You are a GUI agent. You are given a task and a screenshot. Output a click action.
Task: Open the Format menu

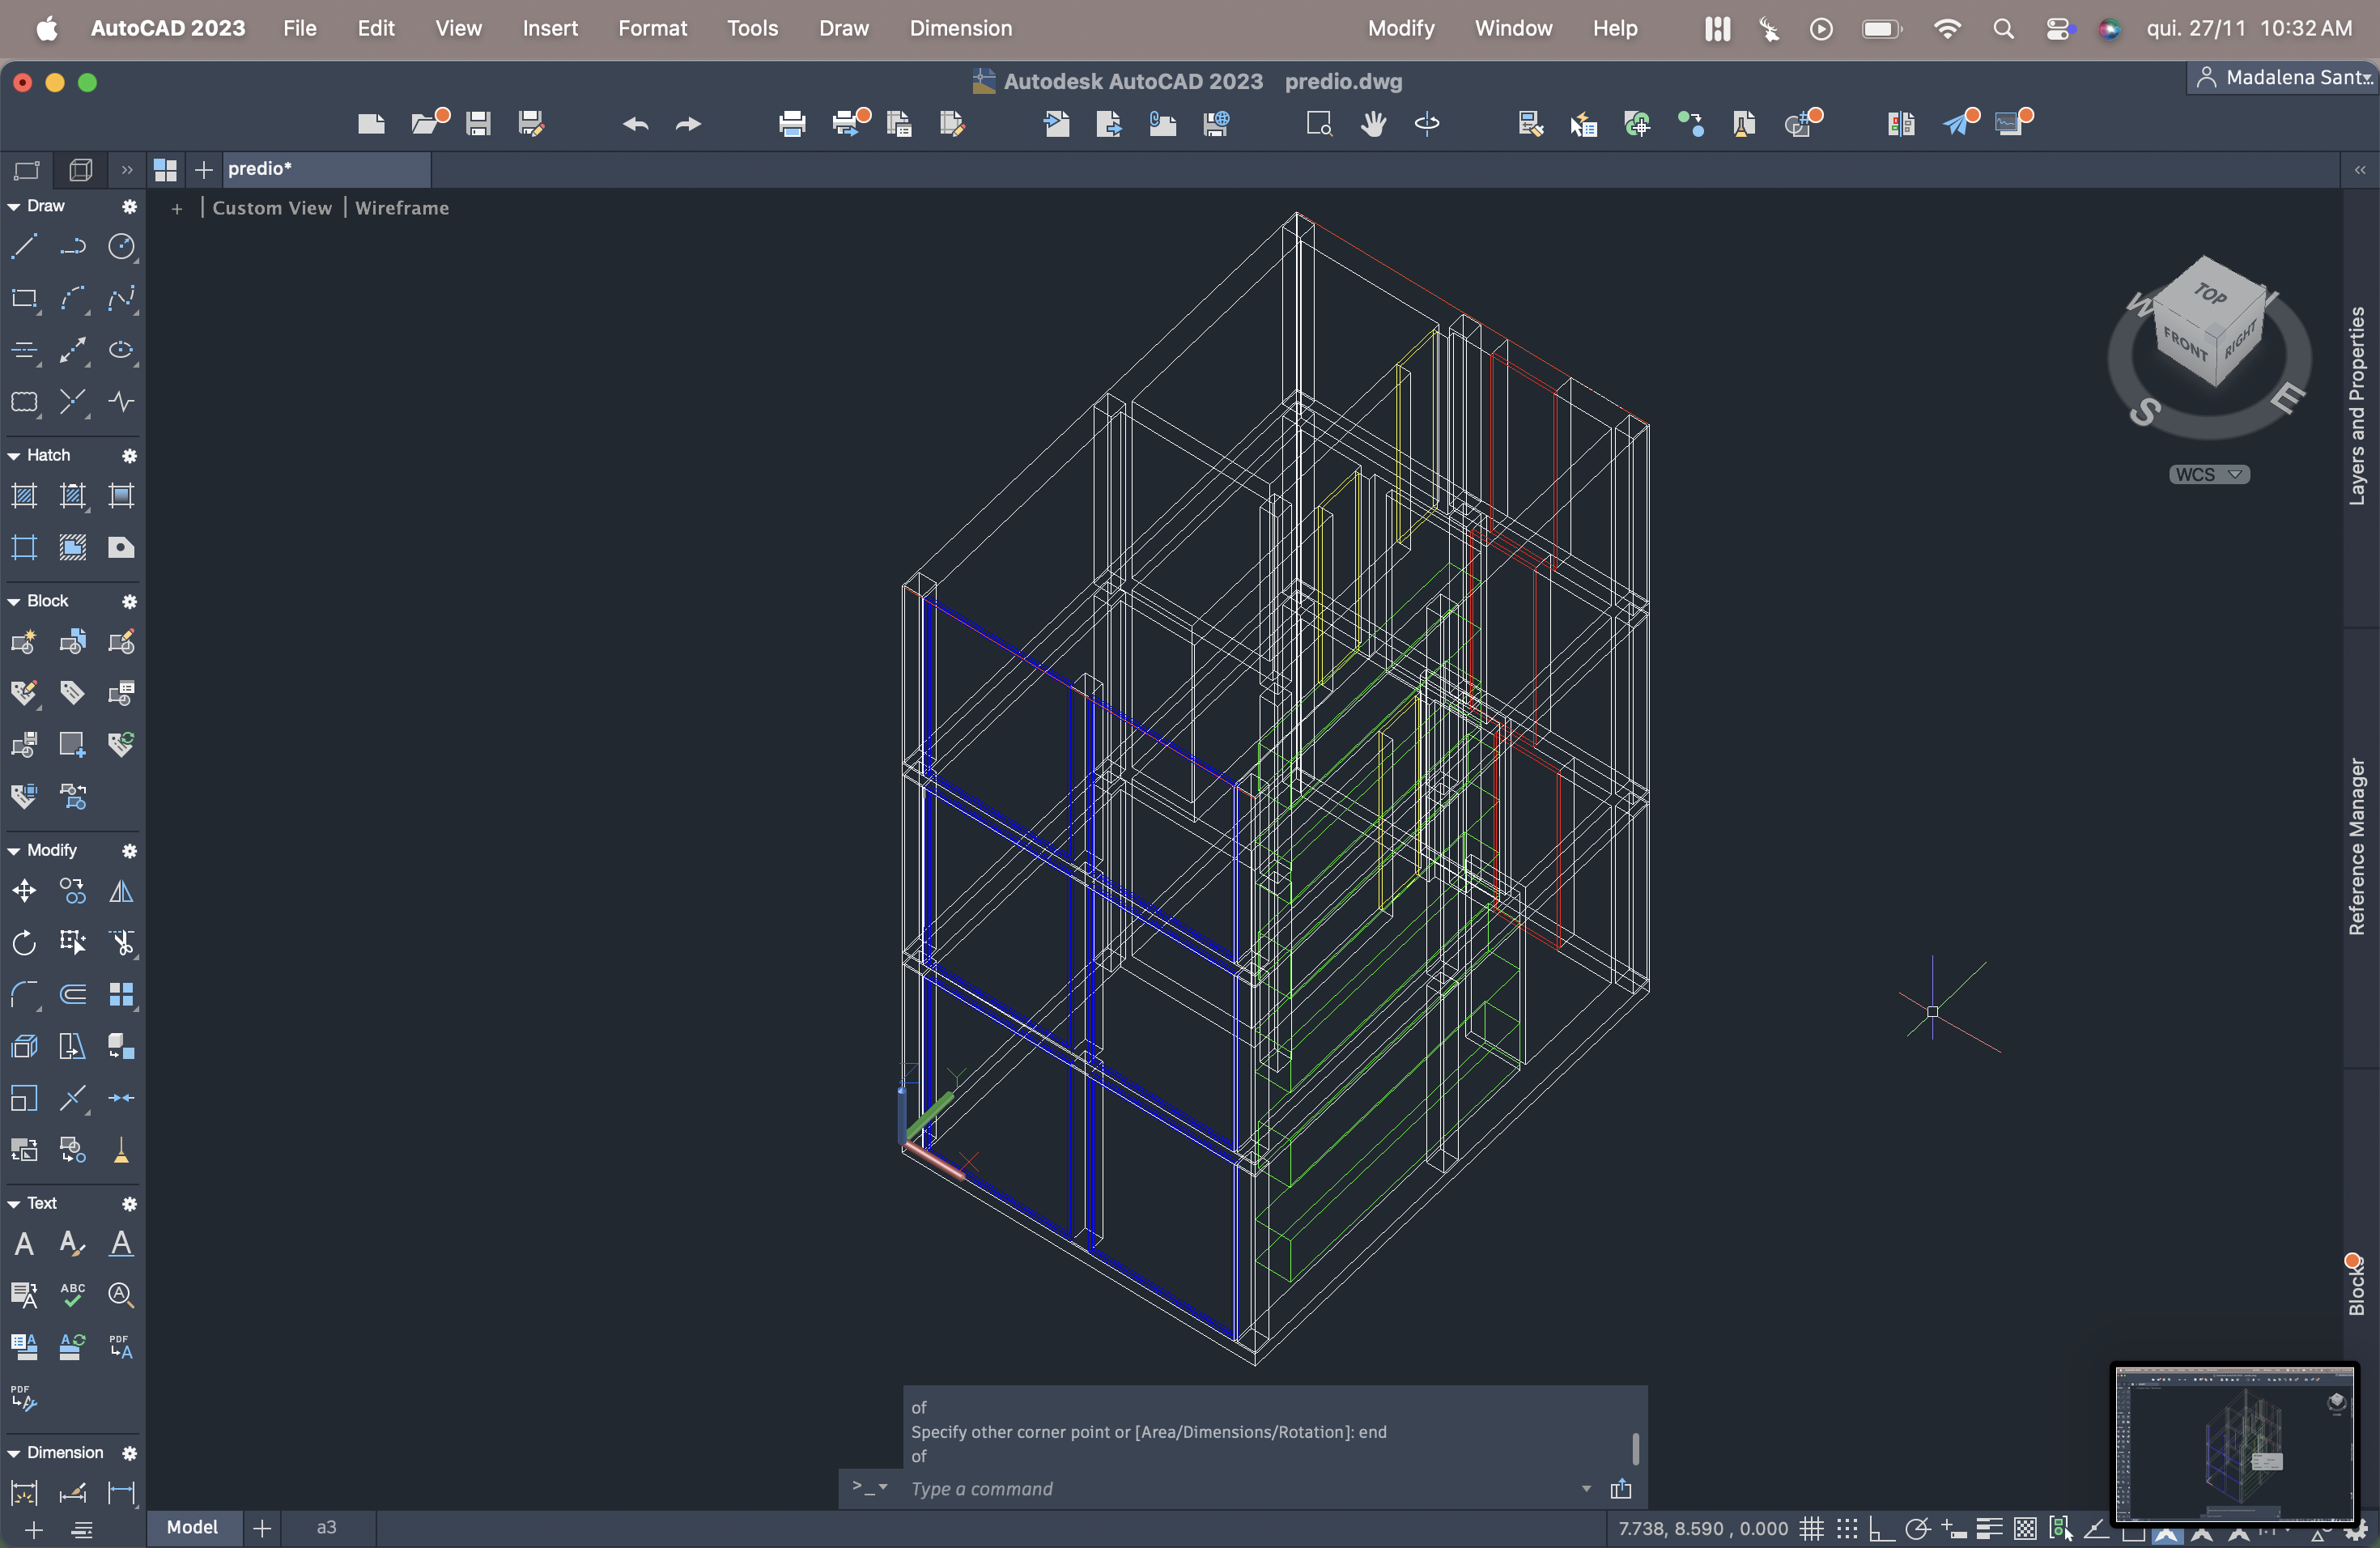[x=652, y=28]
